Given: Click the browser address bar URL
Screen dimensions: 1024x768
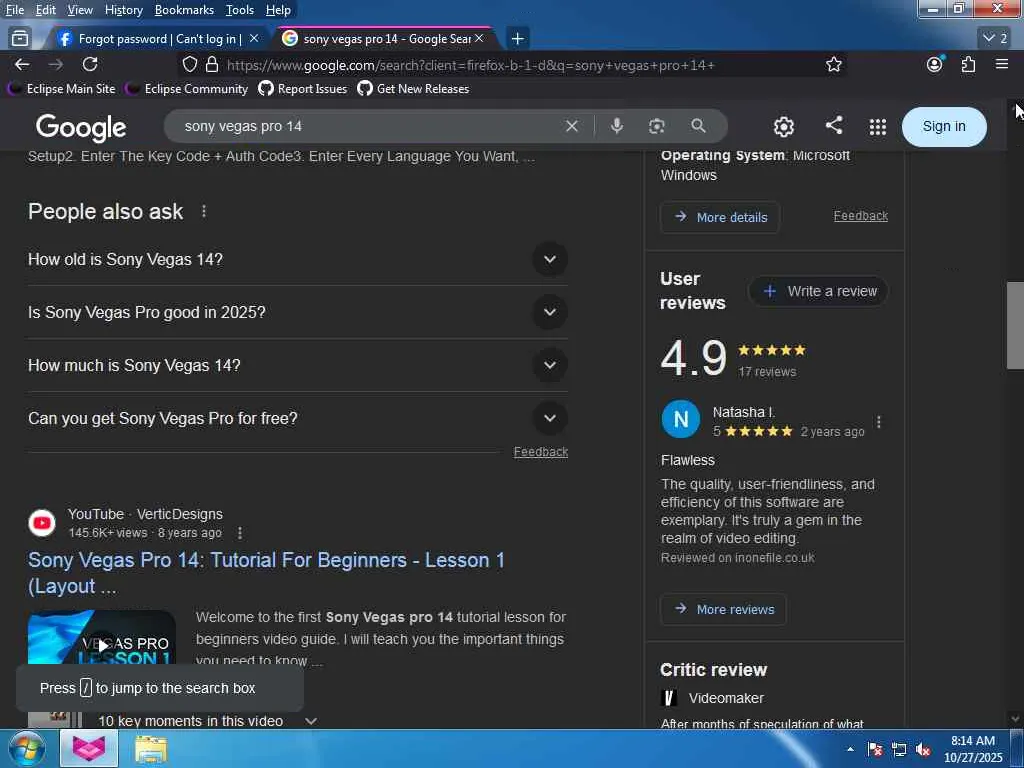Looking at the screenshot, I should click(x=470, y=65).
